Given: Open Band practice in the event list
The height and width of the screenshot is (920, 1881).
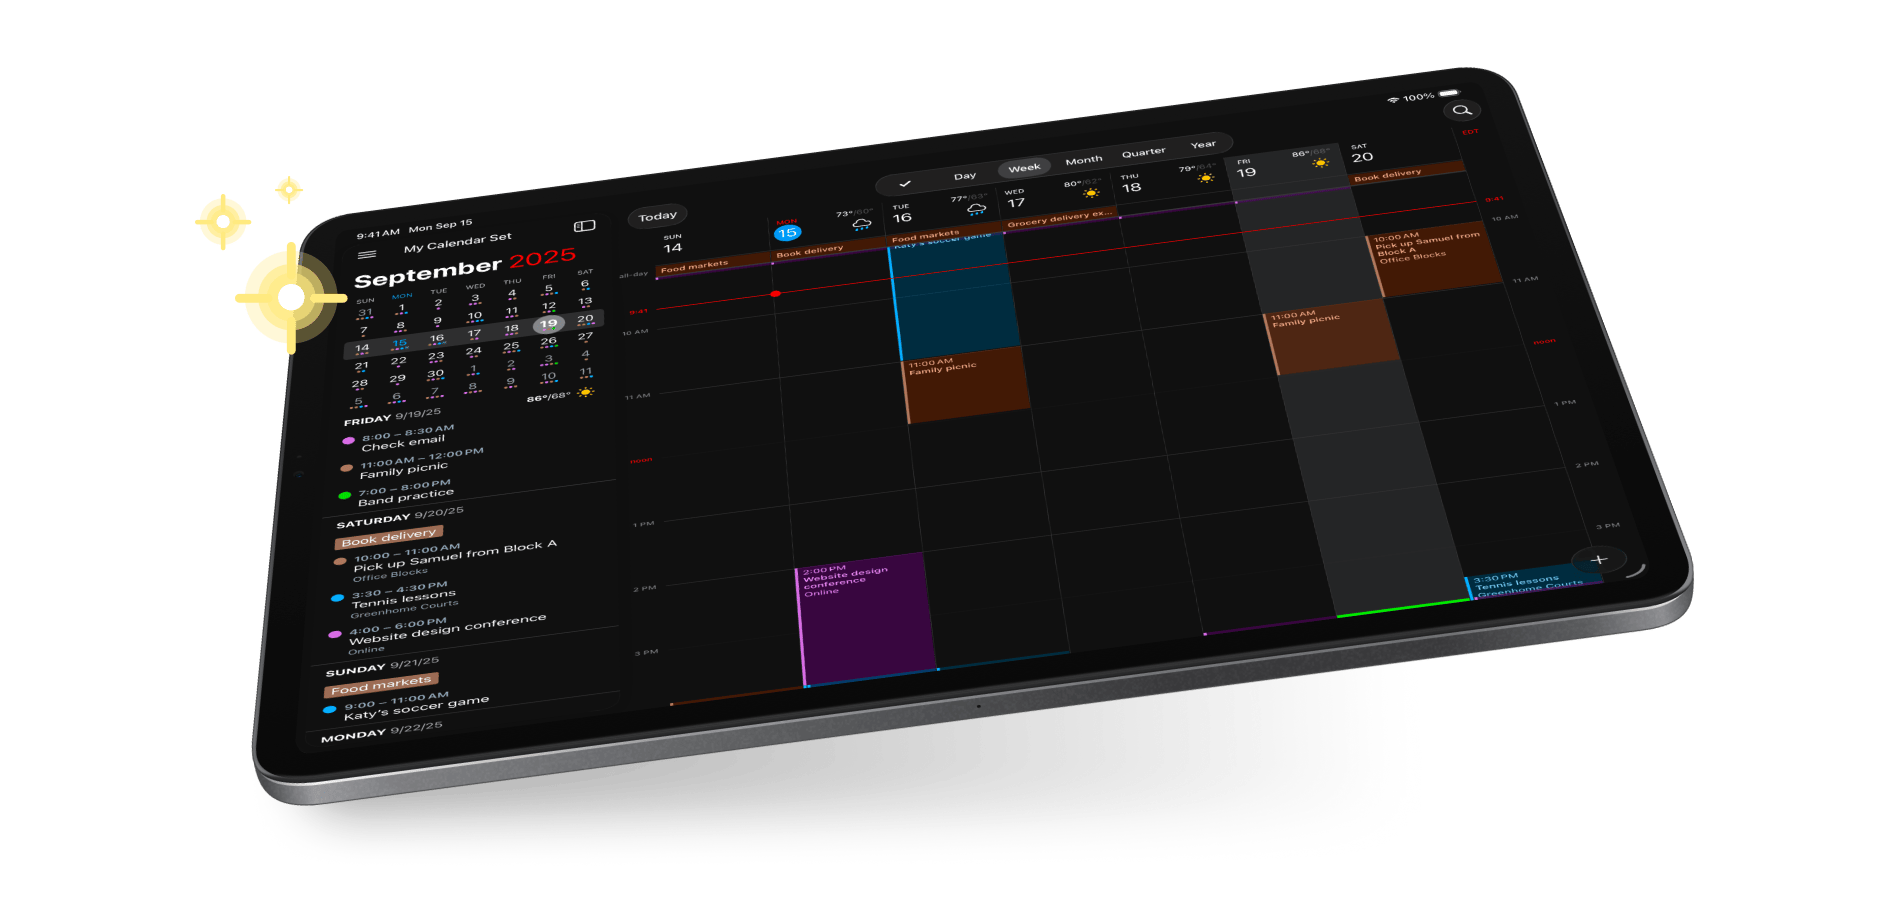Looking at the screenshot, I should point(405,496).
